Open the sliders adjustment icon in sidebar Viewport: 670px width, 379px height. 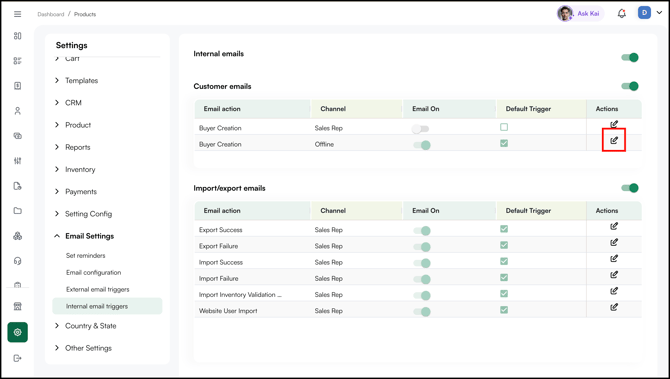pyautogui.click(x=18, y=161)
